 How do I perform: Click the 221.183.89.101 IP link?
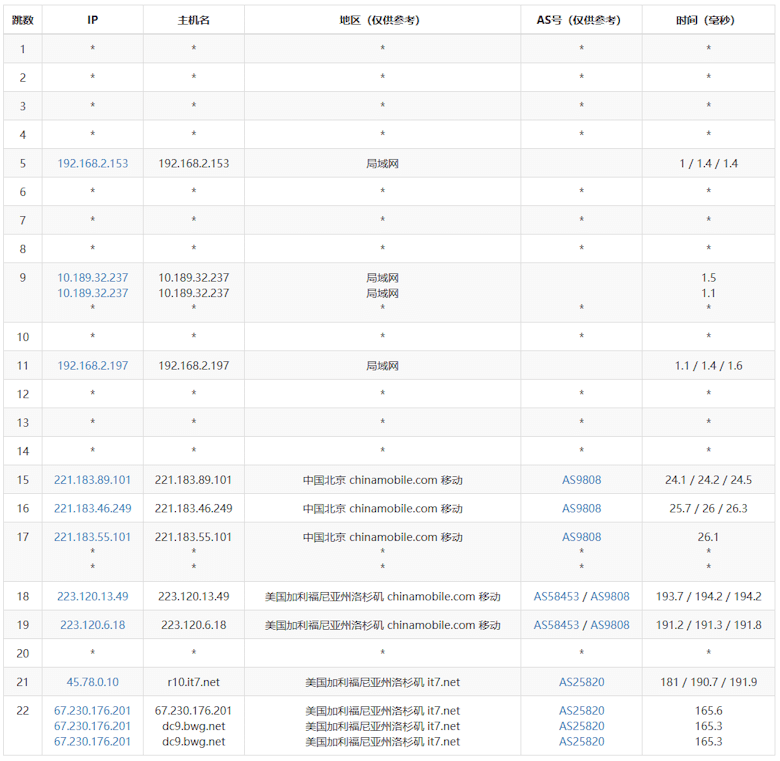point(92,480)
